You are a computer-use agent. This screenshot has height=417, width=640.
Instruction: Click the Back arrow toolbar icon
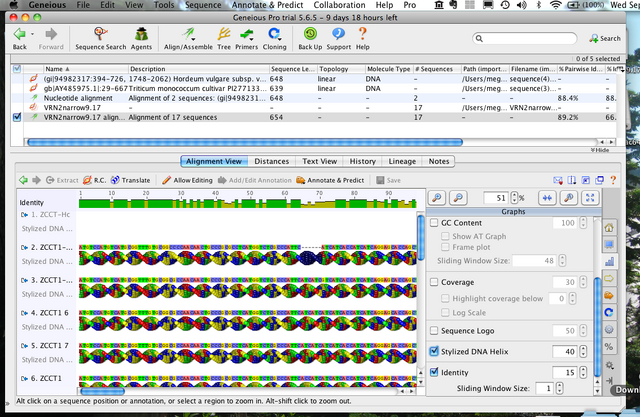(x=18, y=34)
